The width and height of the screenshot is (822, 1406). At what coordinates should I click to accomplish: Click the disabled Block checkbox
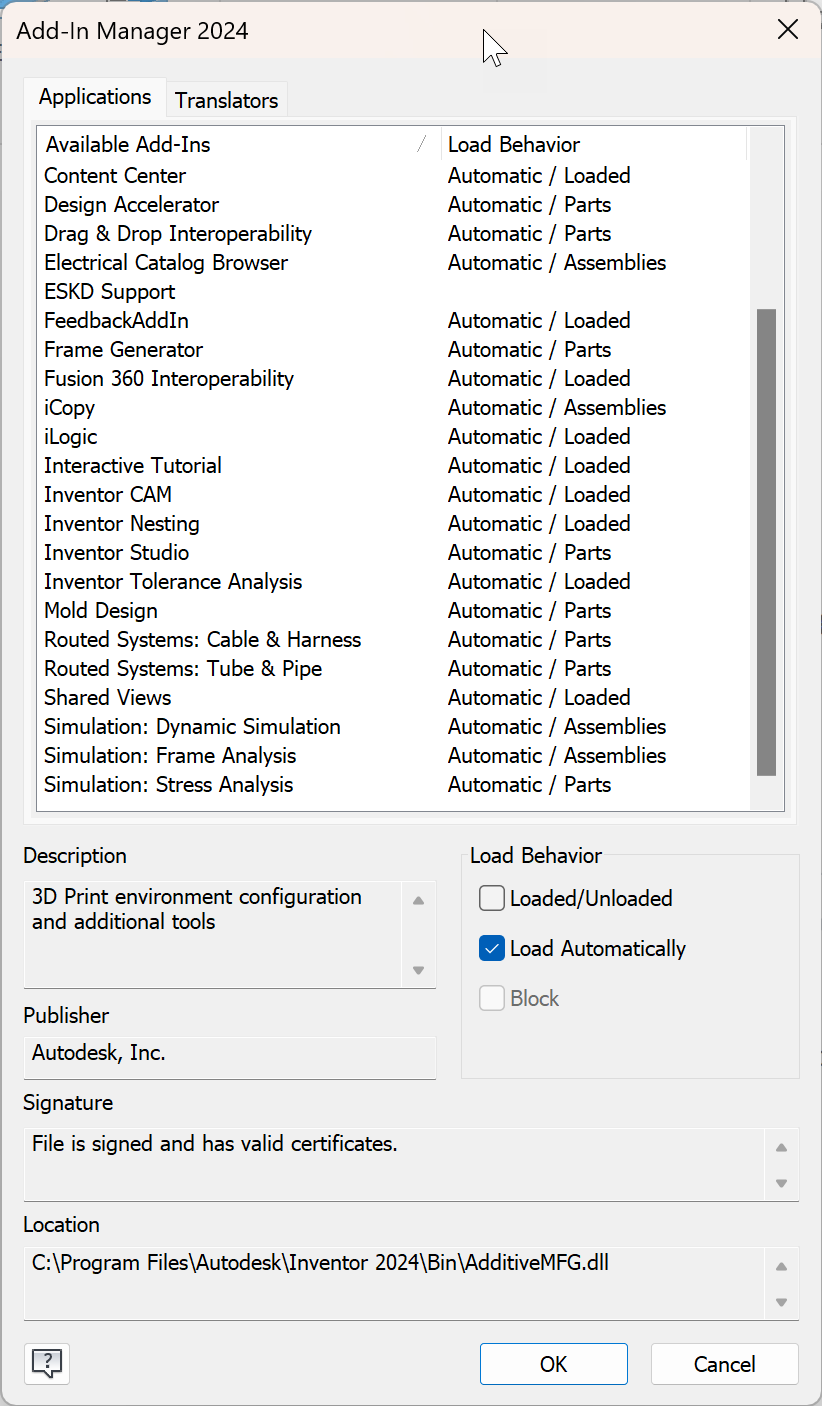[491, 998]
